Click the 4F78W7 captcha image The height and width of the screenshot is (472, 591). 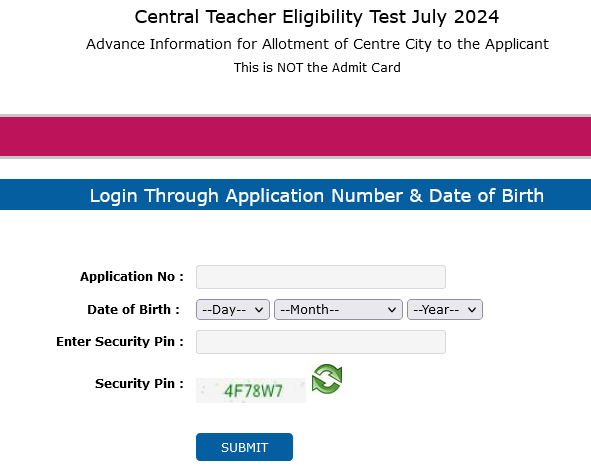pos(251,391)
